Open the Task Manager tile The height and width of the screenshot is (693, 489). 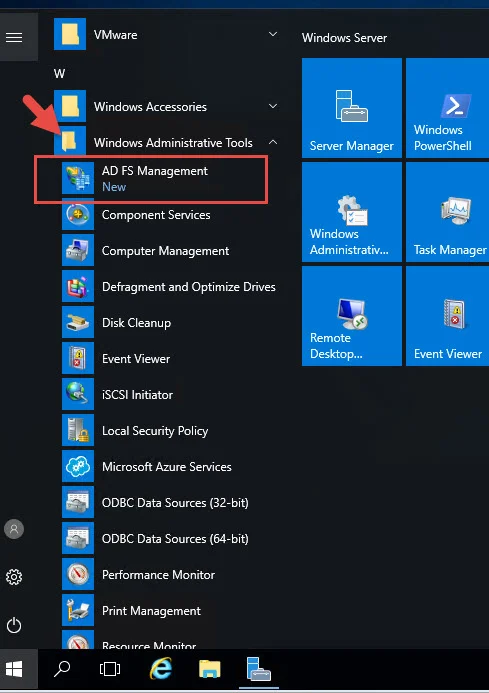(447, 212)
